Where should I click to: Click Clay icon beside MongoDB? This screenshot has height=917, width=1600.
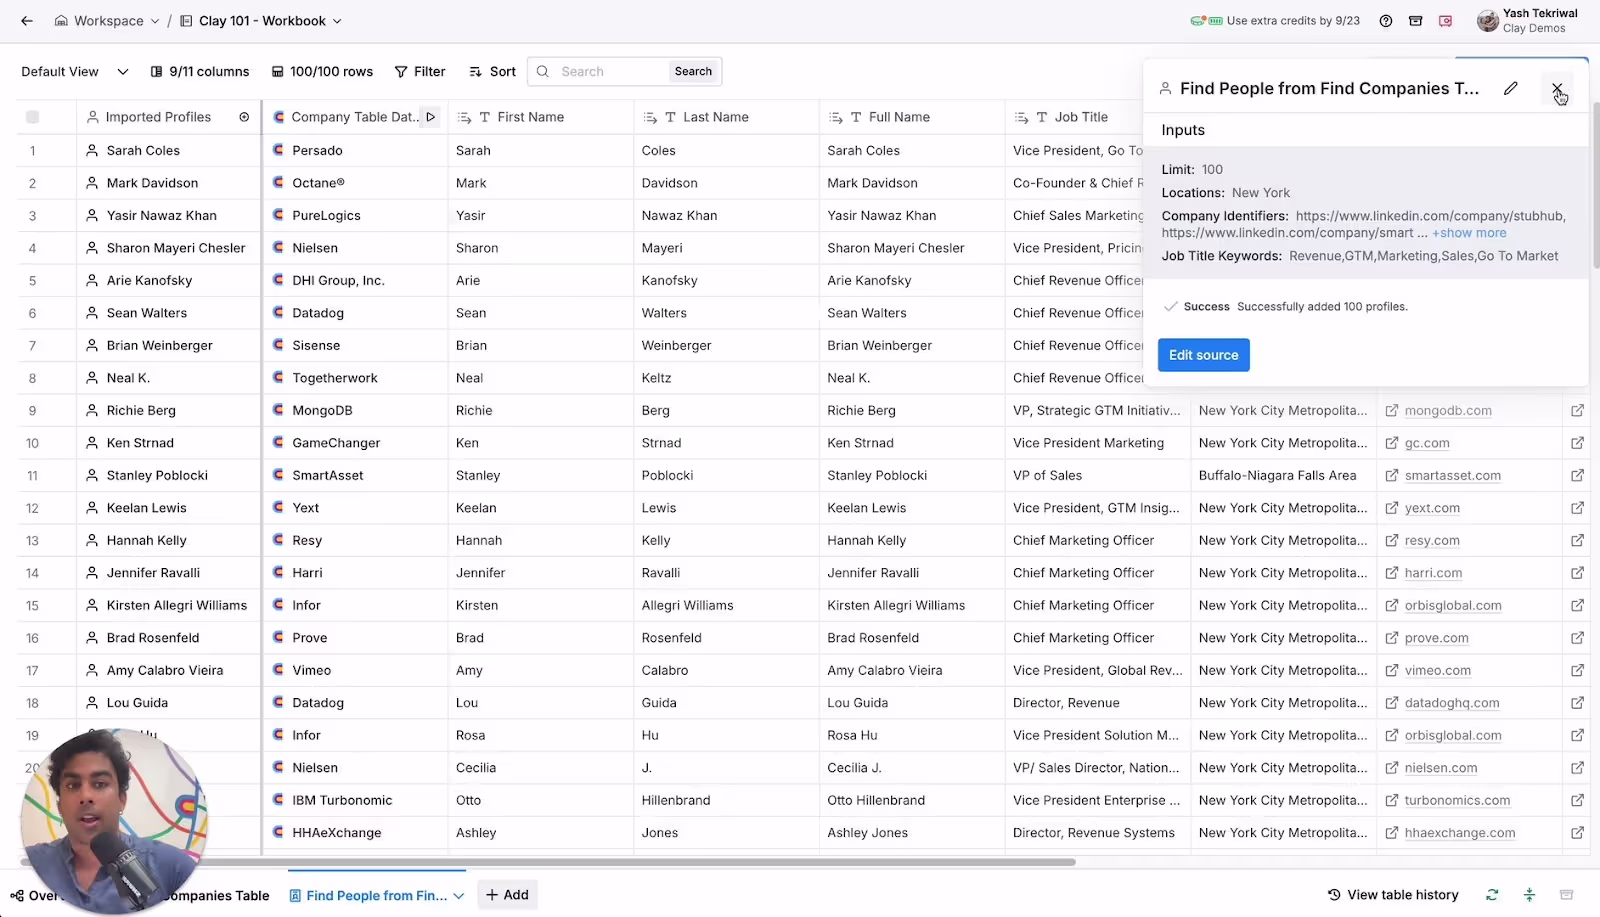click(x=278, y=410)
